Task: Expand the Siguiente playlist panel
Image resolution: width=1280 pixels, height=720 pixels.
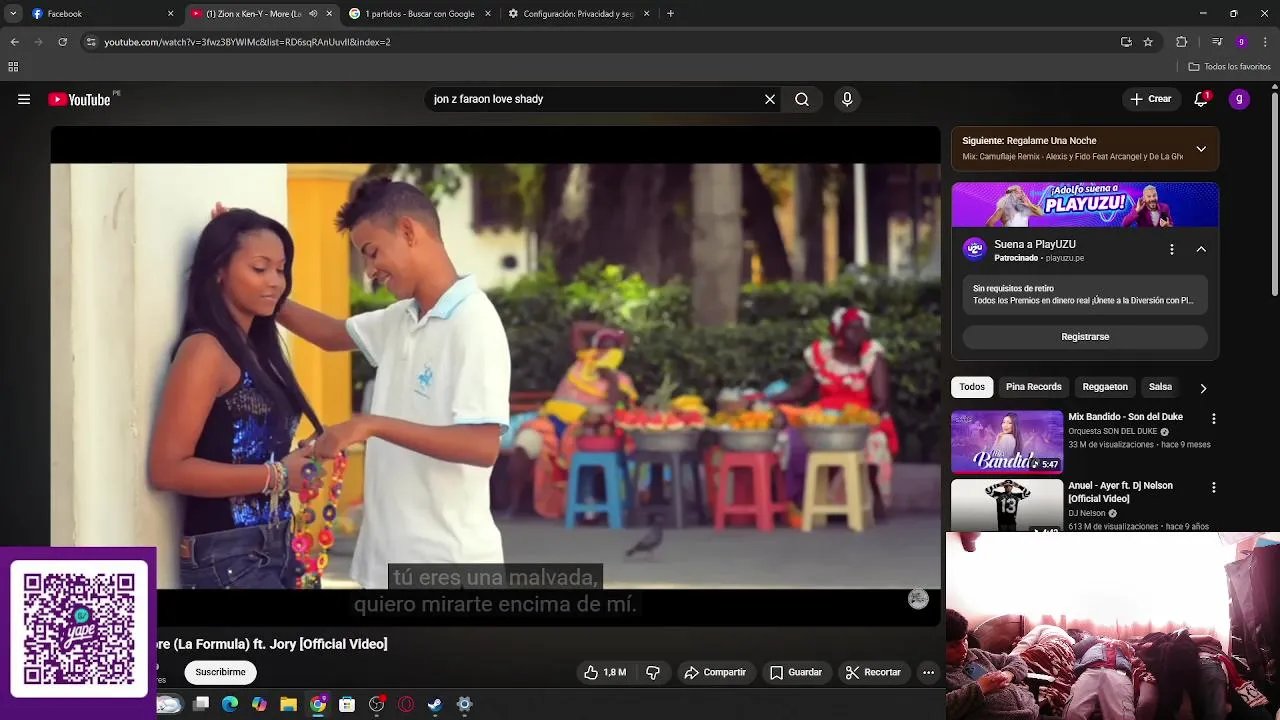Action: pos(1201,149)
